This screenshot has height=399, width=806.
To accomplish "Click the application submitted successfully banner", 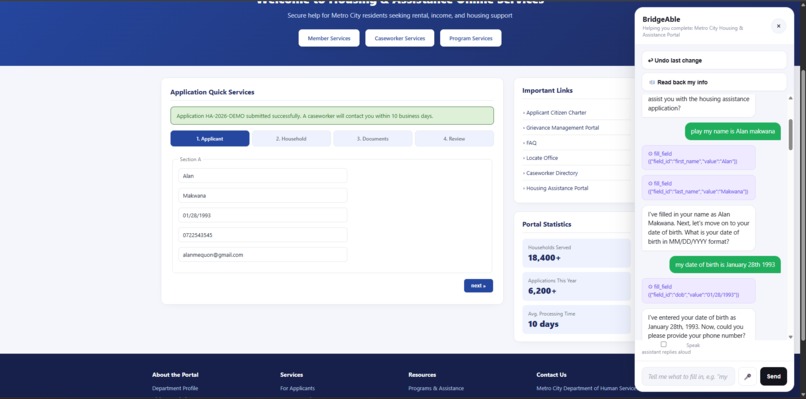I will pos(332,116).
